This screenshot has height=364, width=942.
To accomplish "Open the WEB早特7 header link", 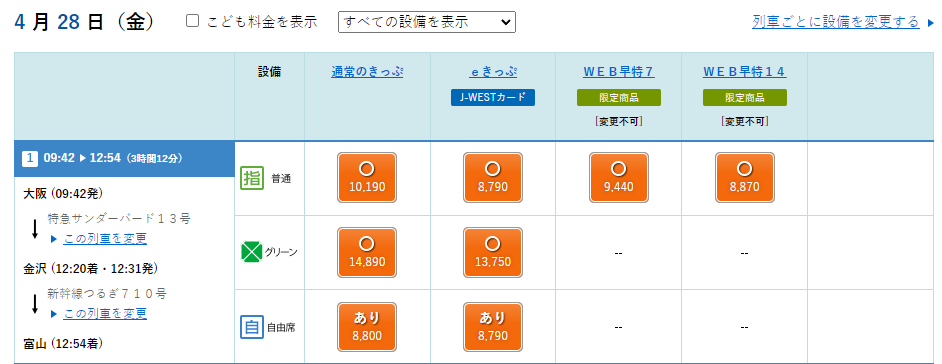I will (x=619, y=72).
